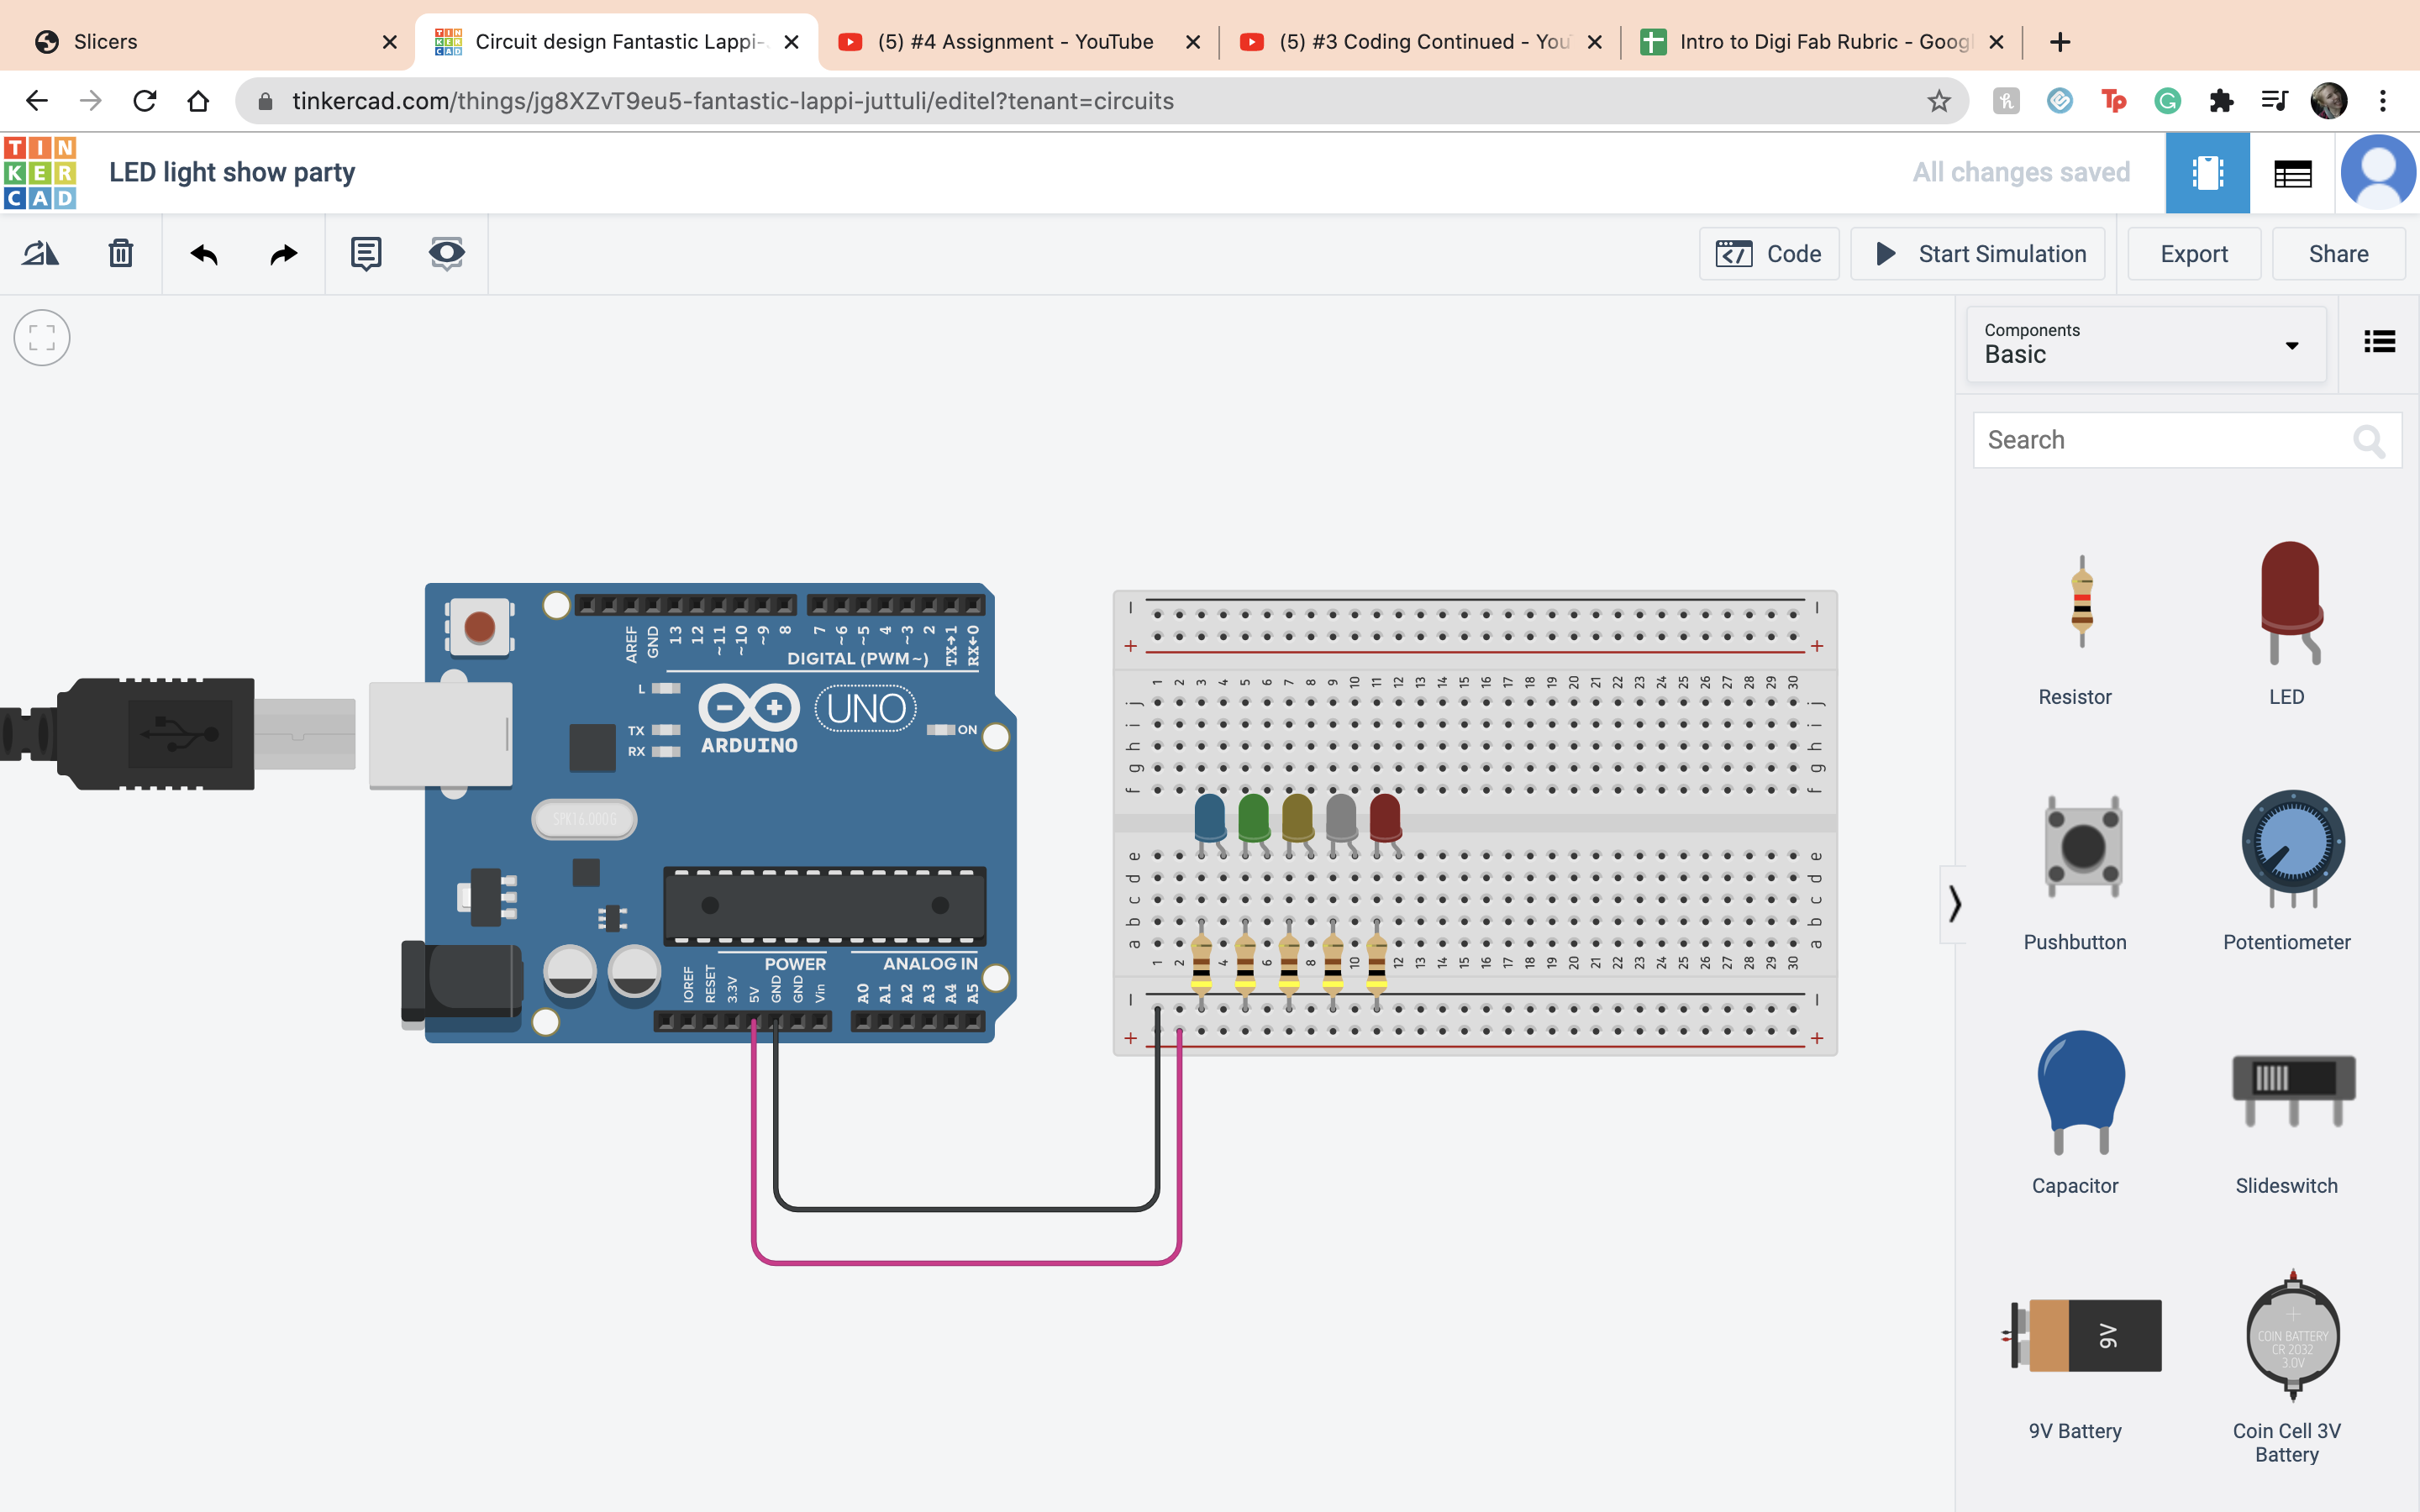The image size is (2420, 1512).
Task: Go forward in browser history
Action: (91, 101)
